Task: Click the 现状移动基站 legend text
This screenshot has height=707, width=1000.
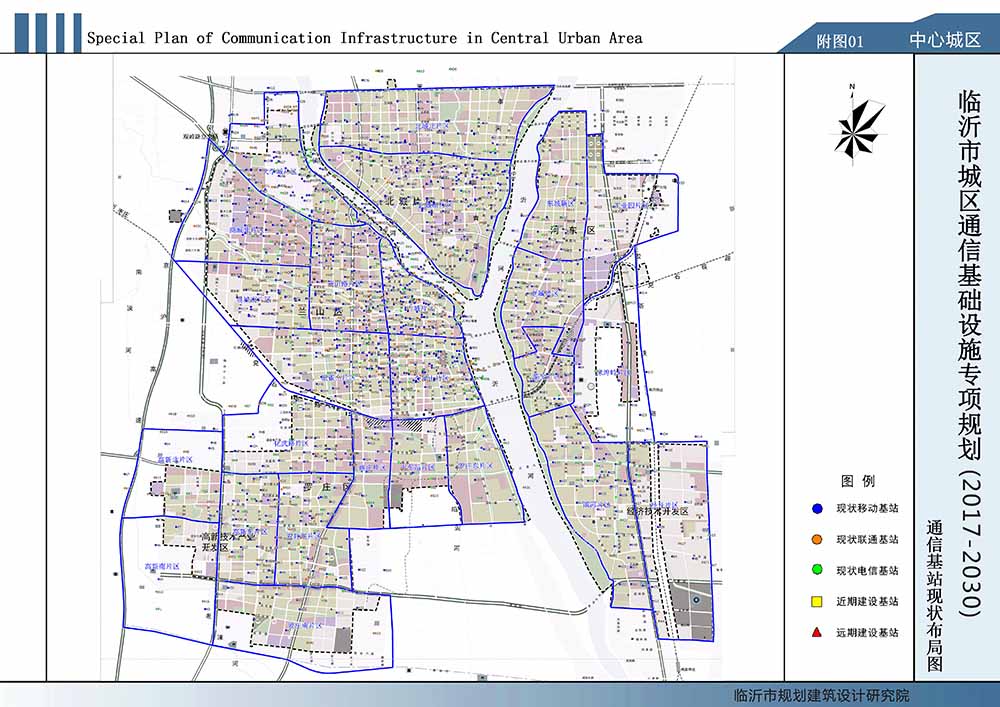Action: [867, 509]
